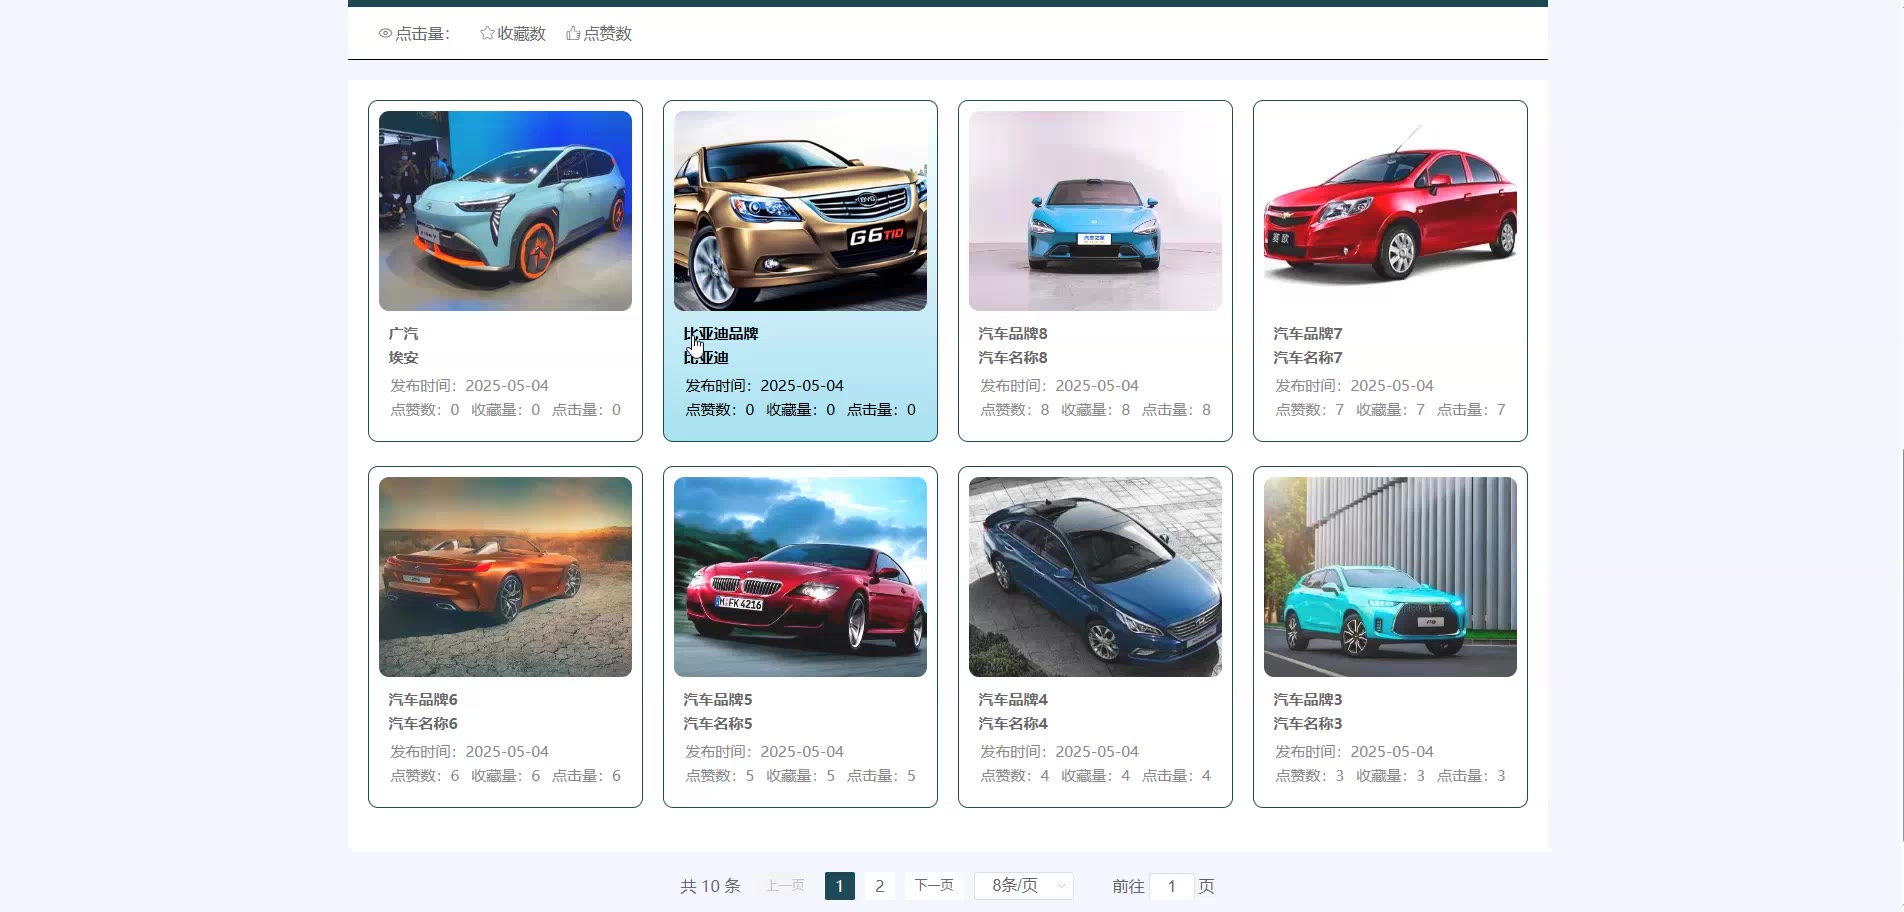Open the 广汽 埃安 car image
The height and width of the screenshot is (912, 1904).
505,211
